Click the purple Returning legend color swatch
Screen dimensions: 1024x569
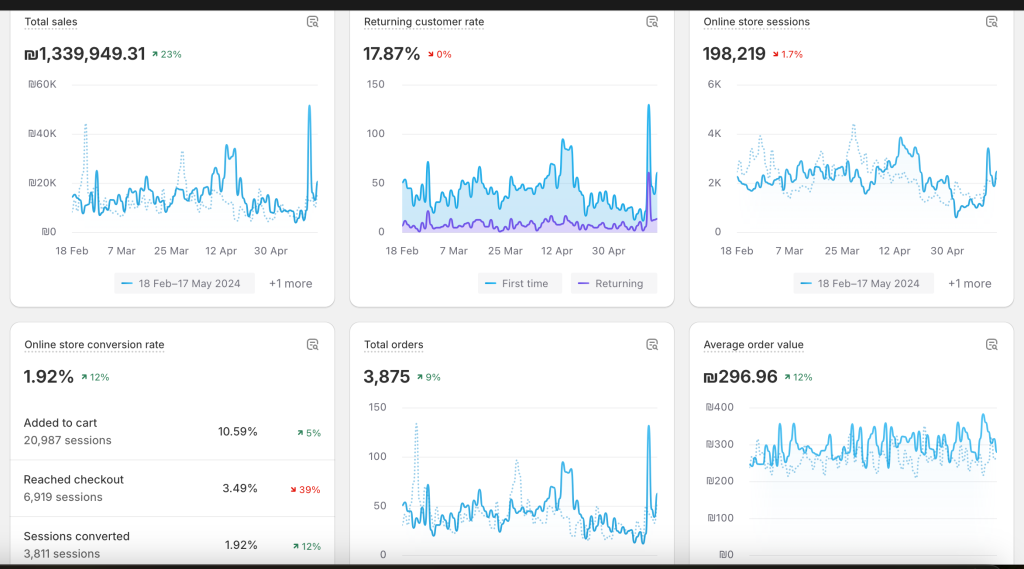coord(584,284)
